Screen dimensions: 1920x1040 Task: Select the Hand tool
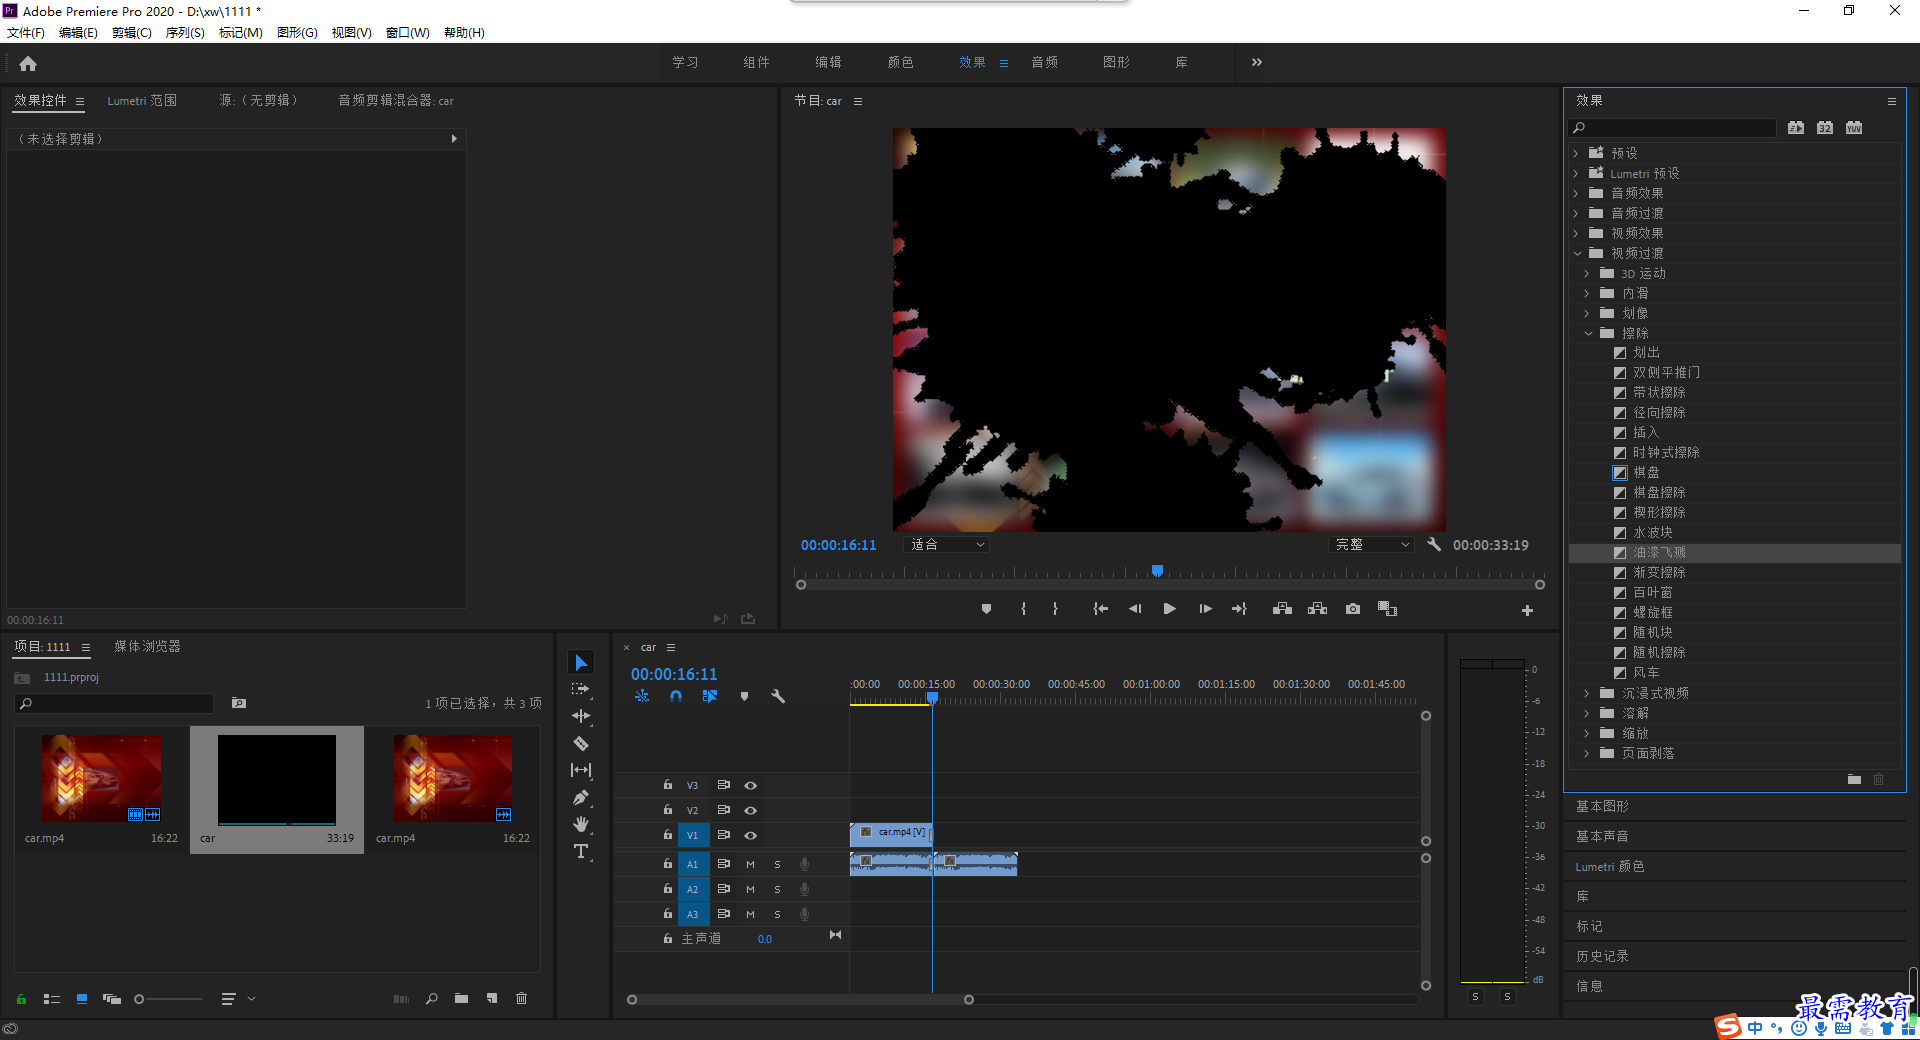click(x=581, y=824)
